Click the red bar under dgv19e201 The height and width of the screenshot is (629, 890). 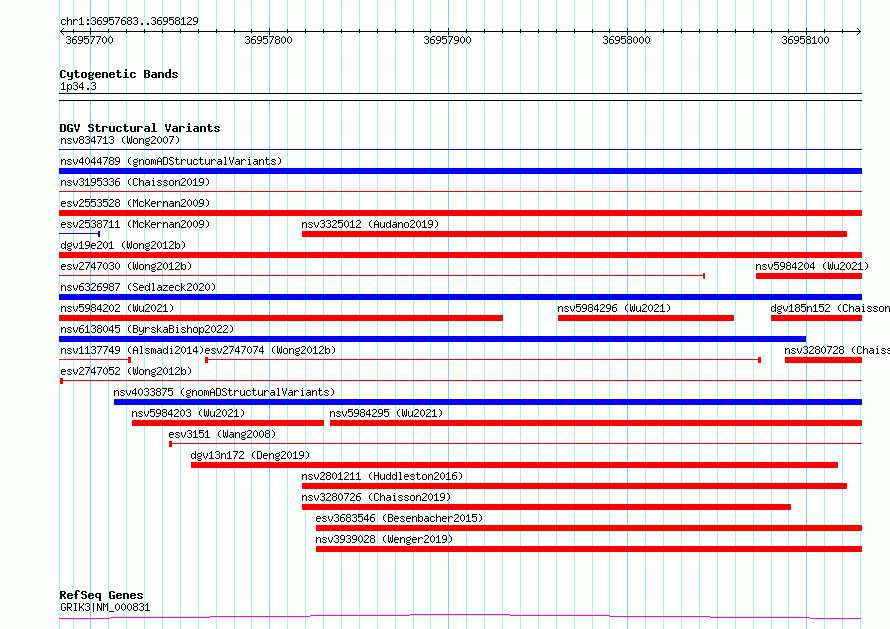coord(460,255)
